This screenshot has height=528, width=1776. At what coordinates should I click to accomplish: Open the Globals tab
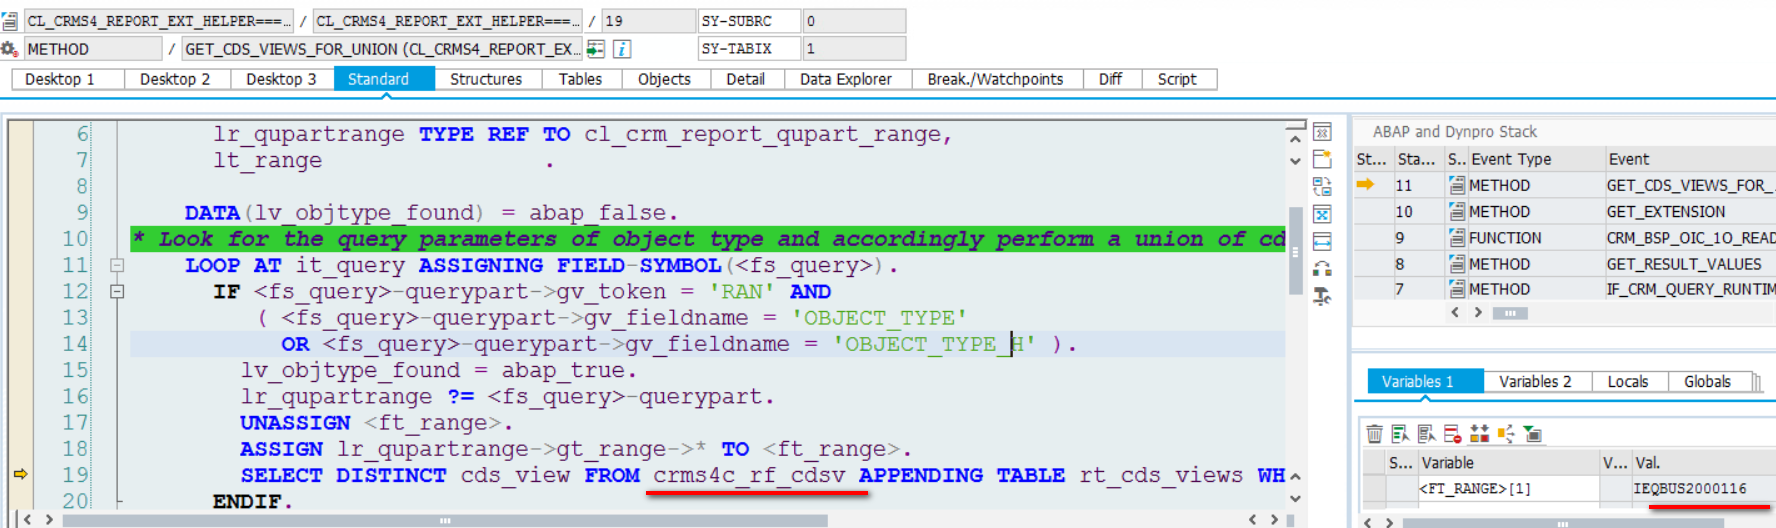(1708, 382)
